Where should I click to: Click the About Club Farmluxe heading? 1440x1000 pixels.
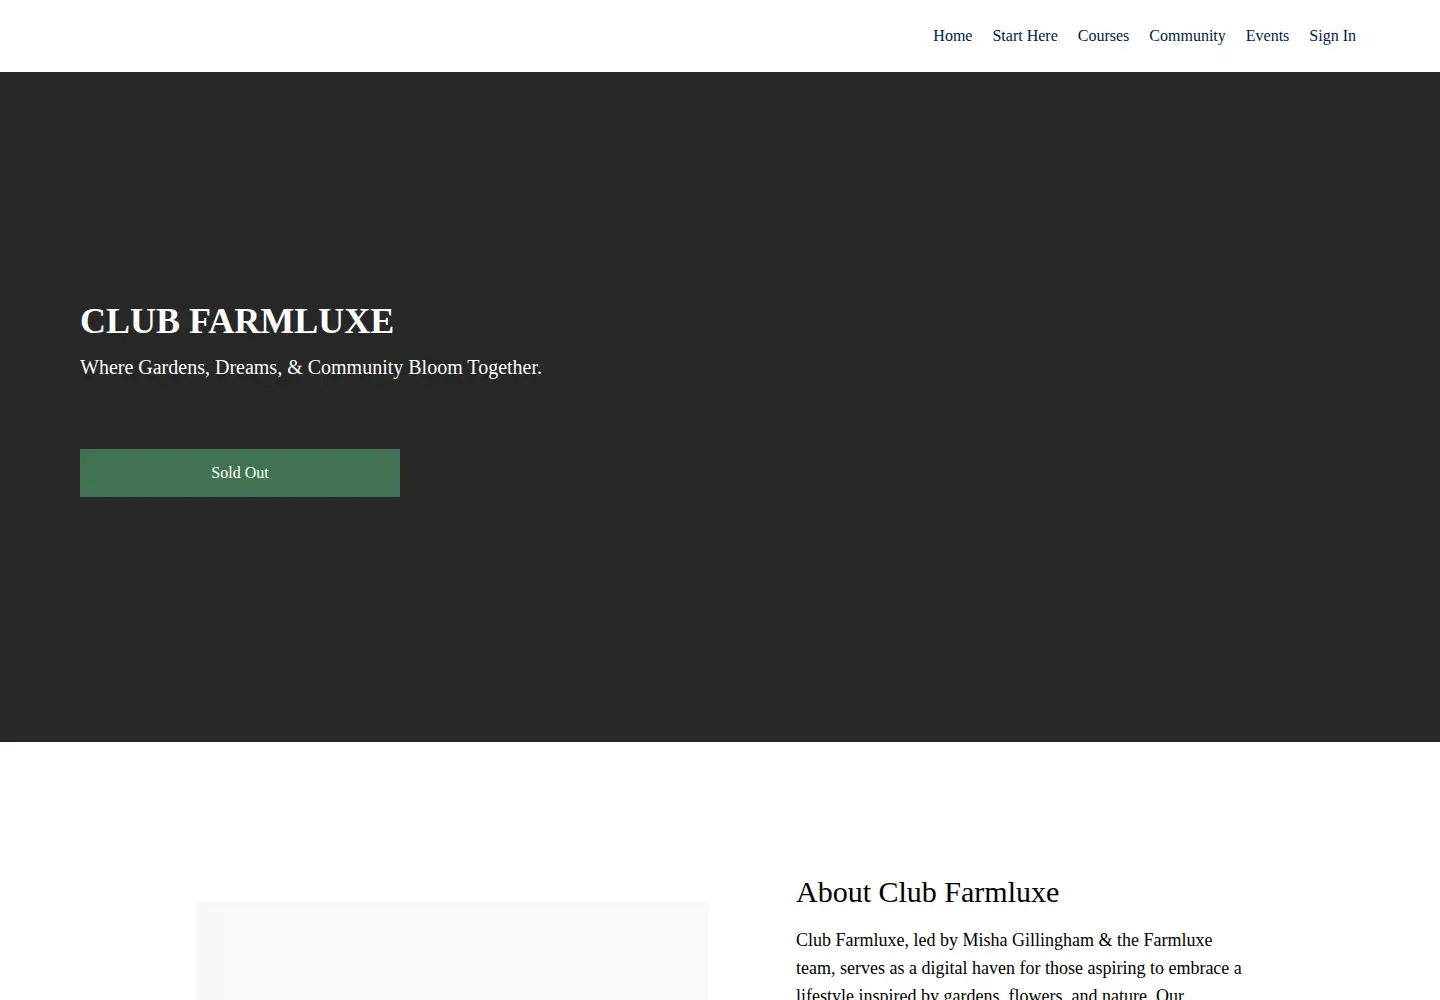(x=927, y=892)
